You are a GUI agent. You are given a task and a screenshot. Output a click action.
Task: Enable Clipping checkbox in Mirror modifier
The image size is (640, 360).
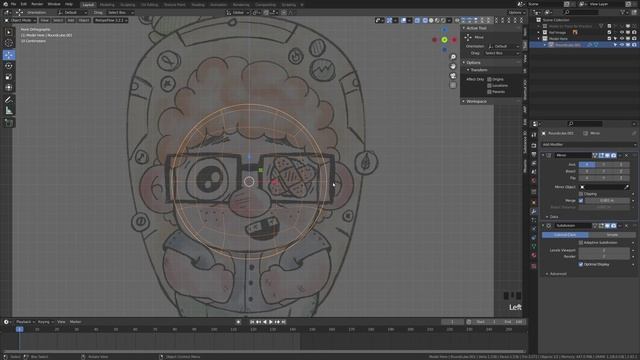click(x=581, y=194)
